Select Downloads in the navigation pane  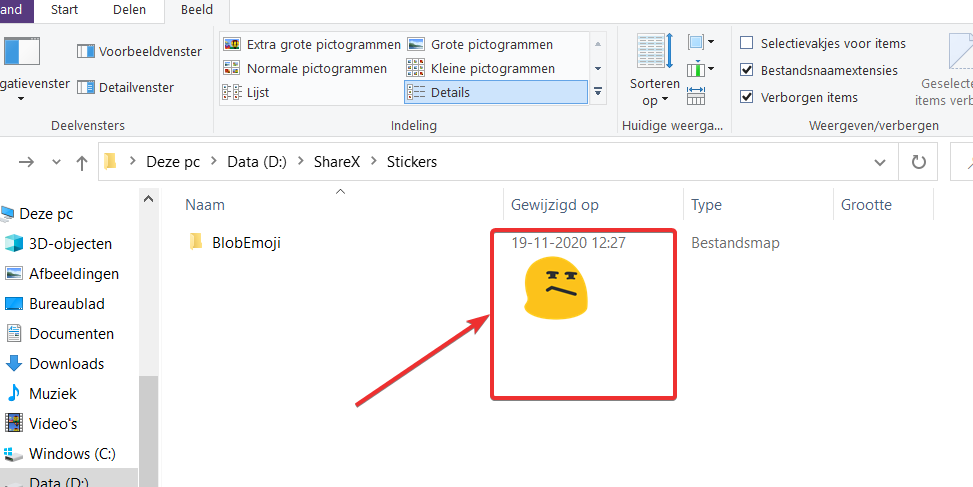pyautogui.click(x=66, y=363)
